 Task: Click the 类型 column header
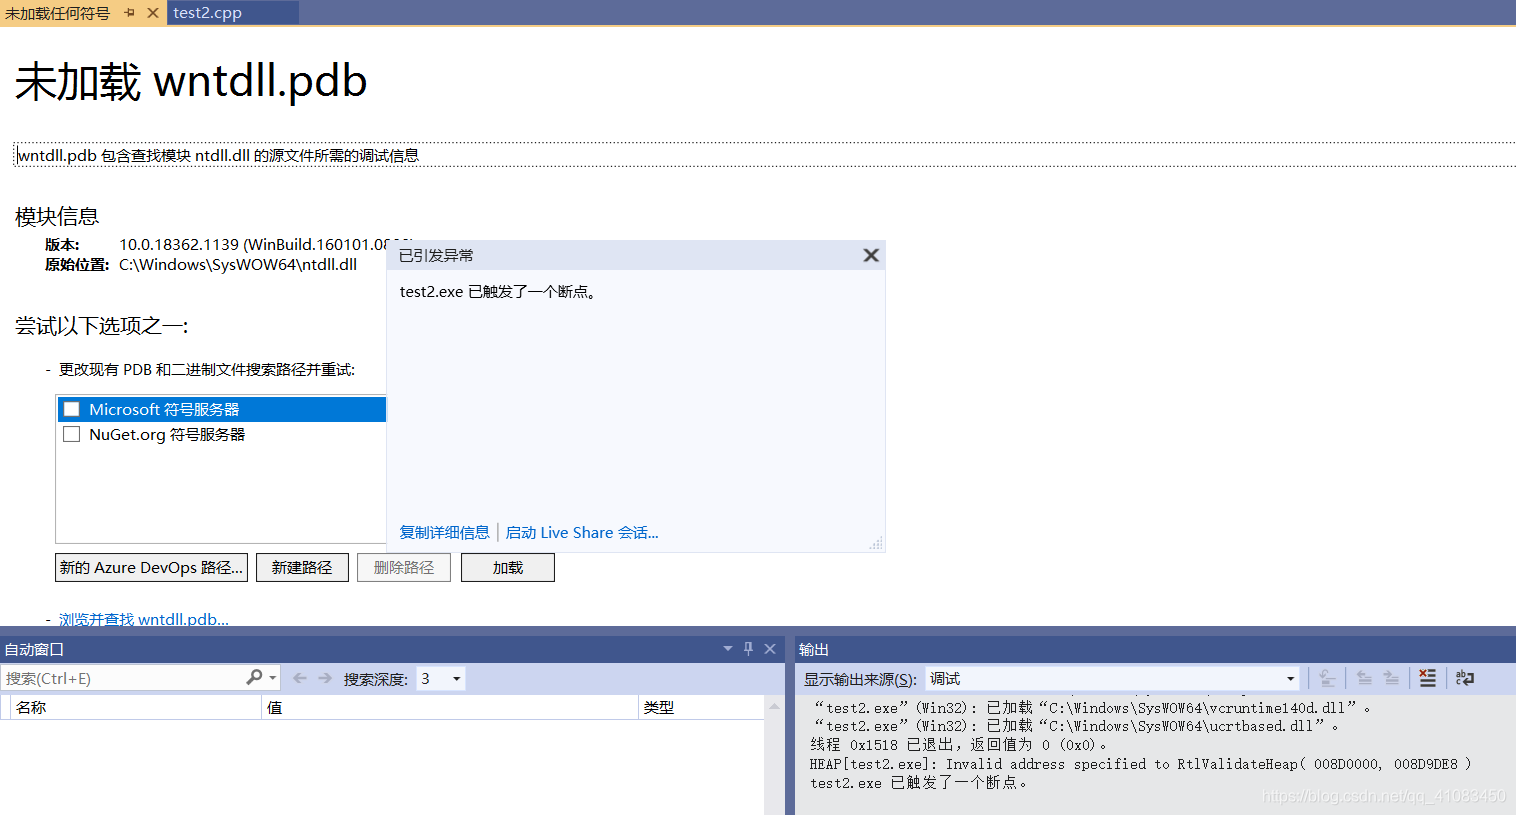701,707
